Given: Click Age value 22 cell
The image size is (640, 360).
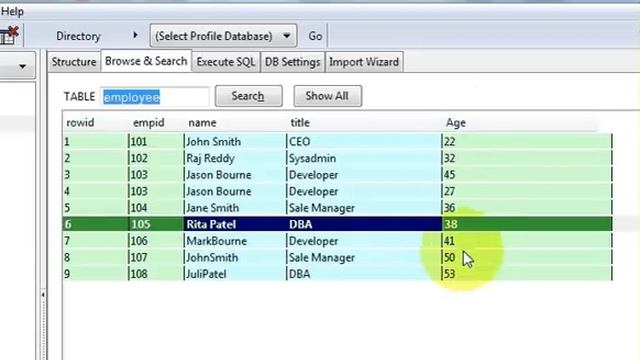Looking at the screenshot, I should pos(527,142).
